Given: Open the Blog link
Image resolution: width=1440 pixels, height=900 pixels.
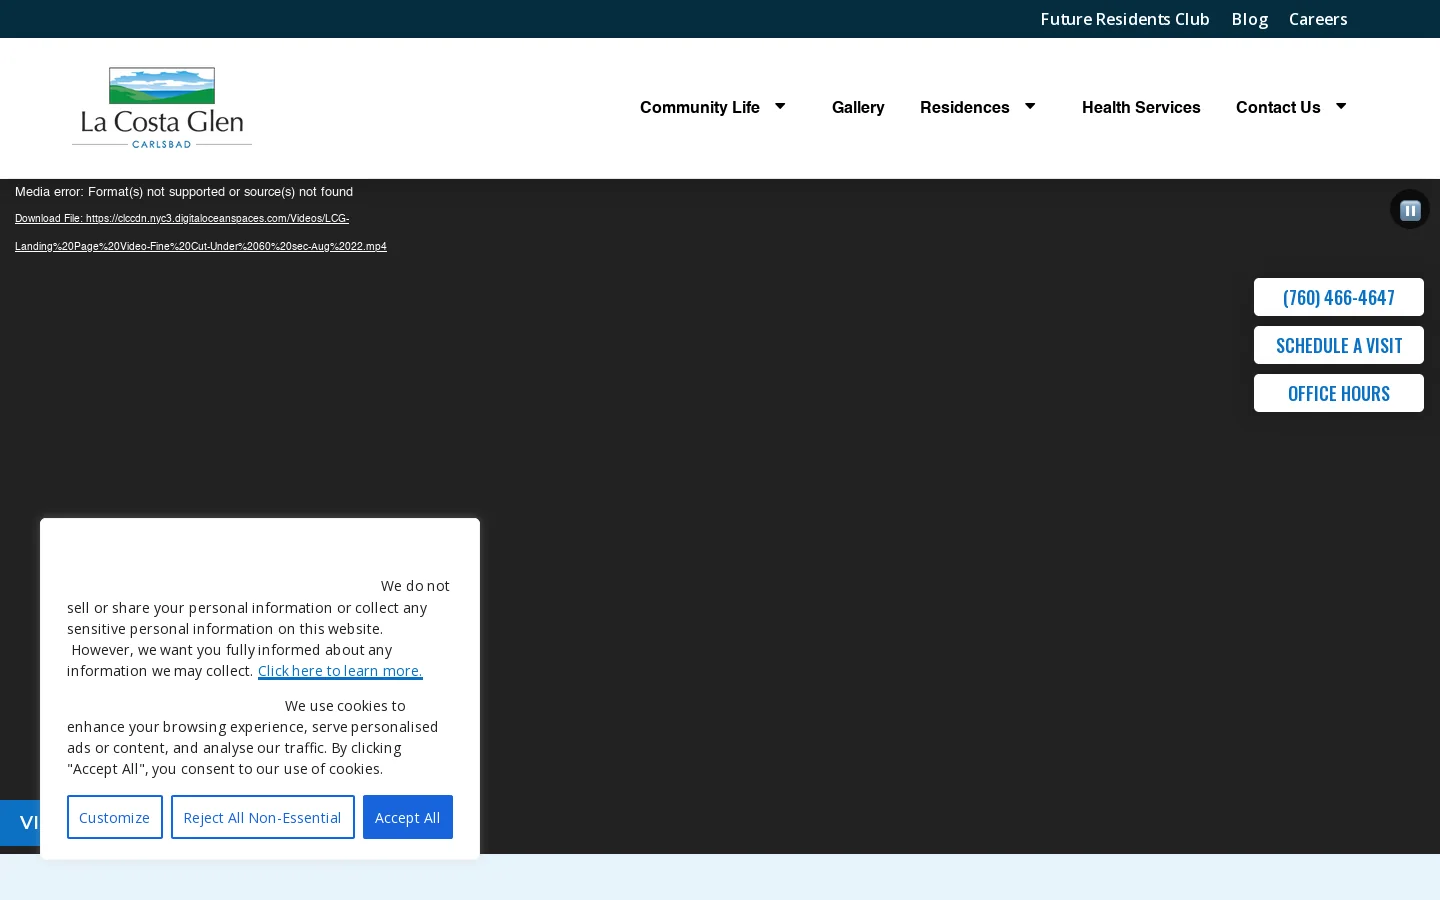Looking at the screenshot, I should click(x=1250, y=19).
